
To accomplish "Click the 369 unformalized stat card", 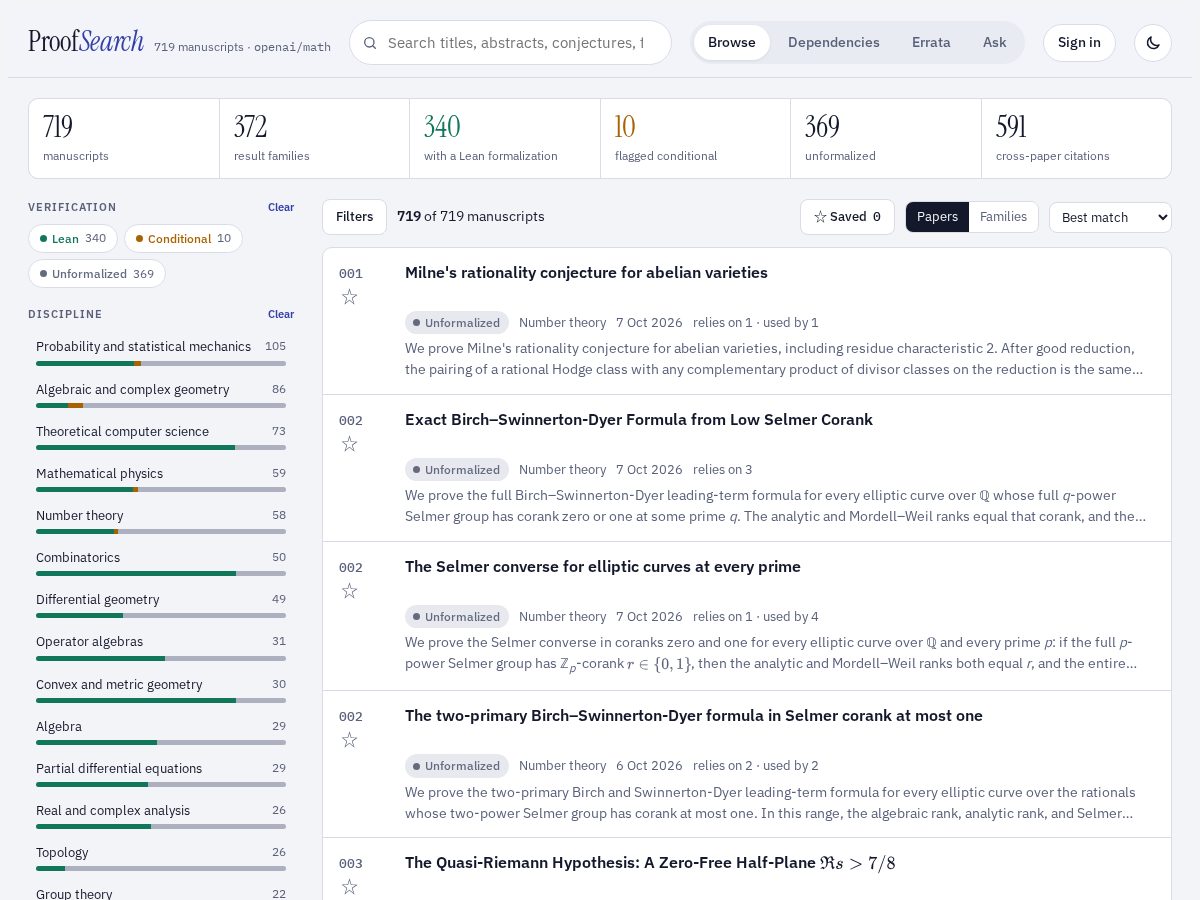I will [886, 139].
